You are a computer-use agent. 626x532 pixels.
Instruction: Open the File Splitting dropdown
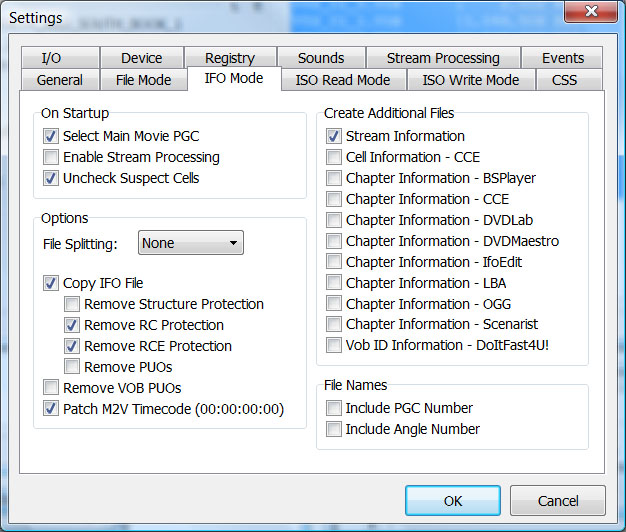pos(190,242)
